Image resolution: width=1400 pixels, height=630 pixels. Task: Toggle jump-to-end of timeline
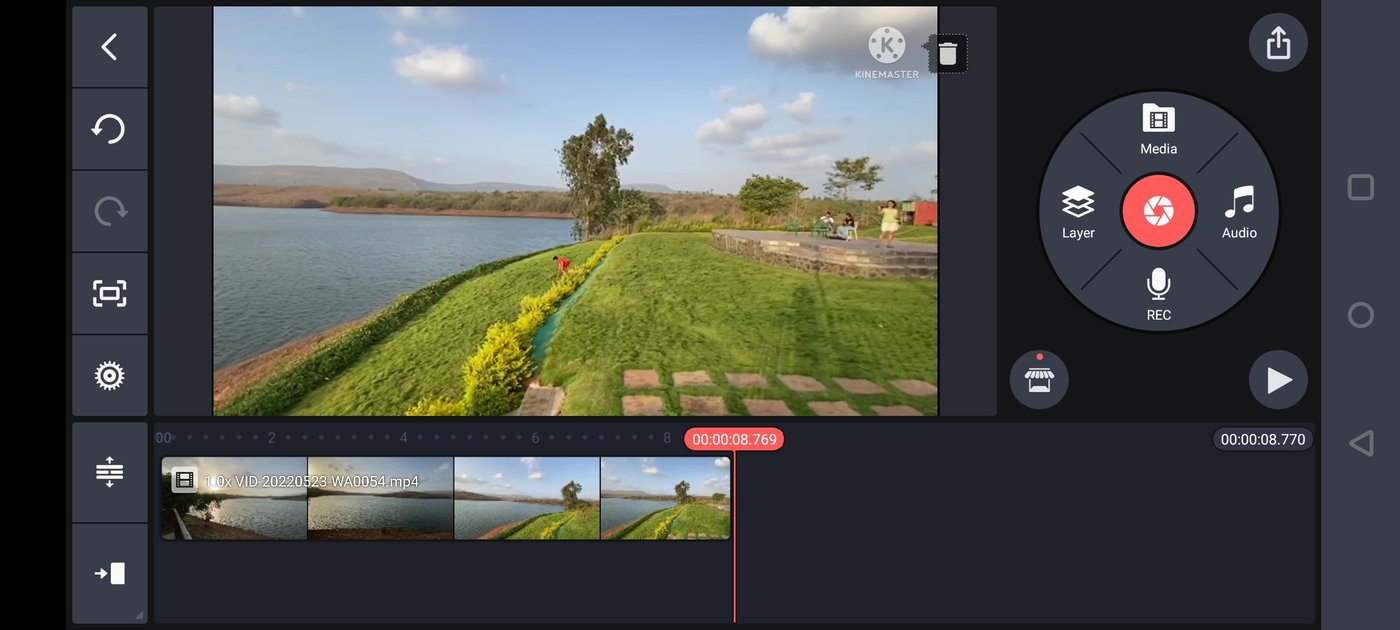tap(109, 572)
